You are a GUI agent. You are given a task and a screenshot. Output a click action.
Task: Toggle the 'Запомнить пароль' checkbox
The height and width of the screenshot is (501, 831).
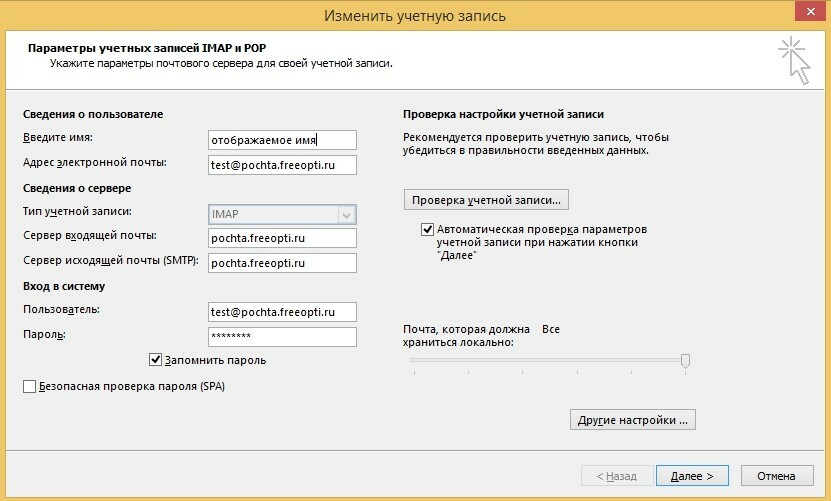tap(155, 360)
